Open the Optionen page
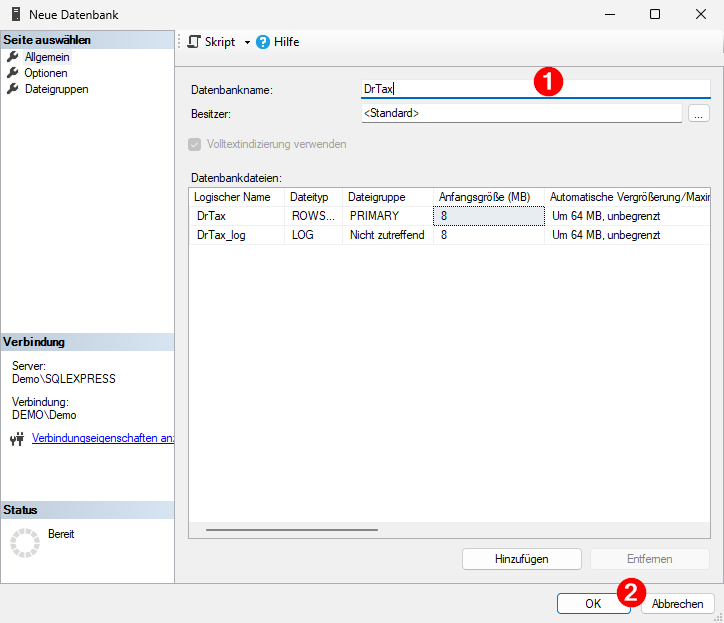This screenshot has height=623, width=724. (46, 73)
